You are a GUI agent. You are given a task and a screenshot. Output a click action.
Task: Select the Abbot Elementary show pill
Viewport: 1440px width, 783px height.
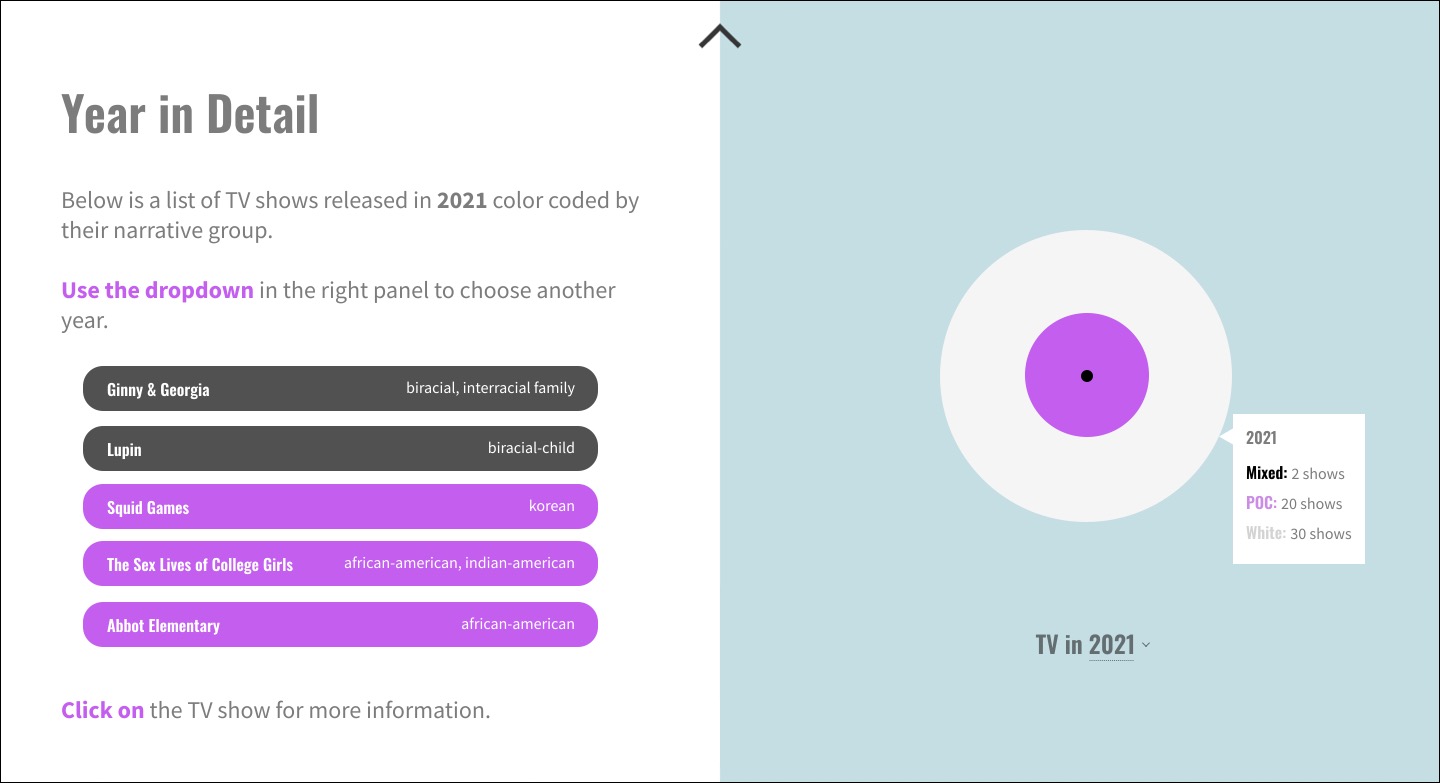[340, 624]
